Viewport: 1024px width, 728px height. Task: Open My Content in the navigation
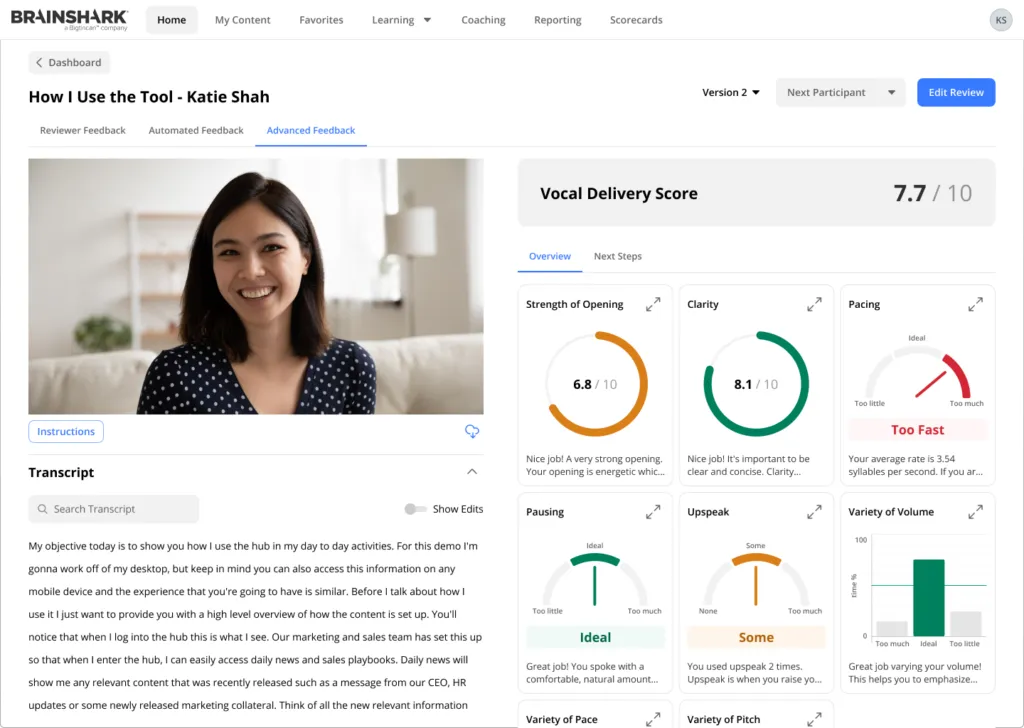242,20
